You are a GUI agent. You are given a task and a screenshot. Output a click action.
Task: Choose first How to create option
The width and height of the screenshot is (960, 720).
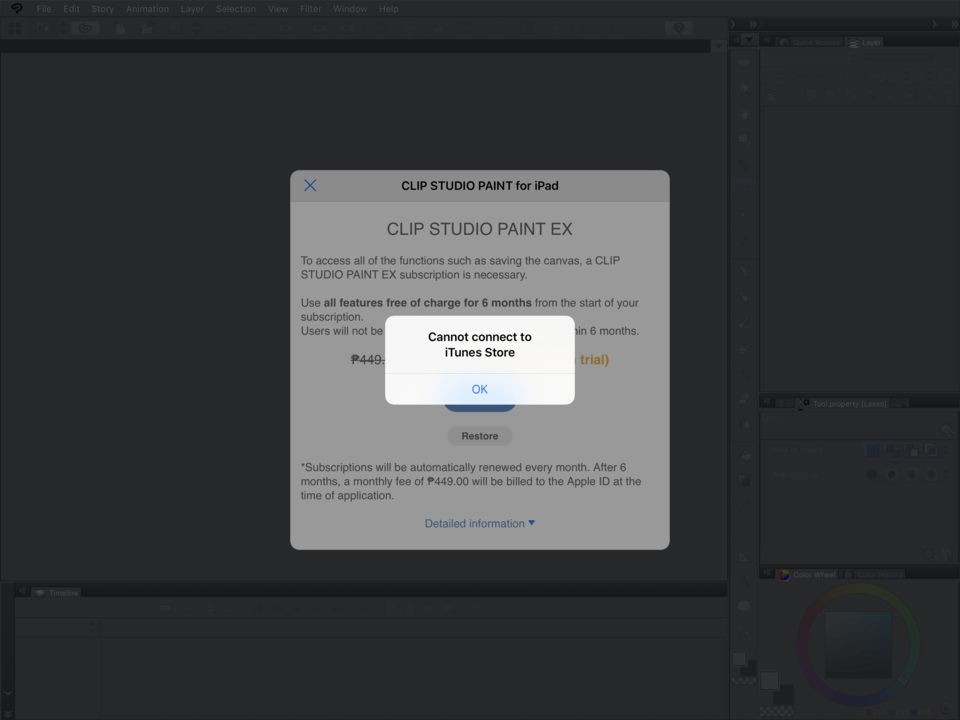[x=872, y=450]
